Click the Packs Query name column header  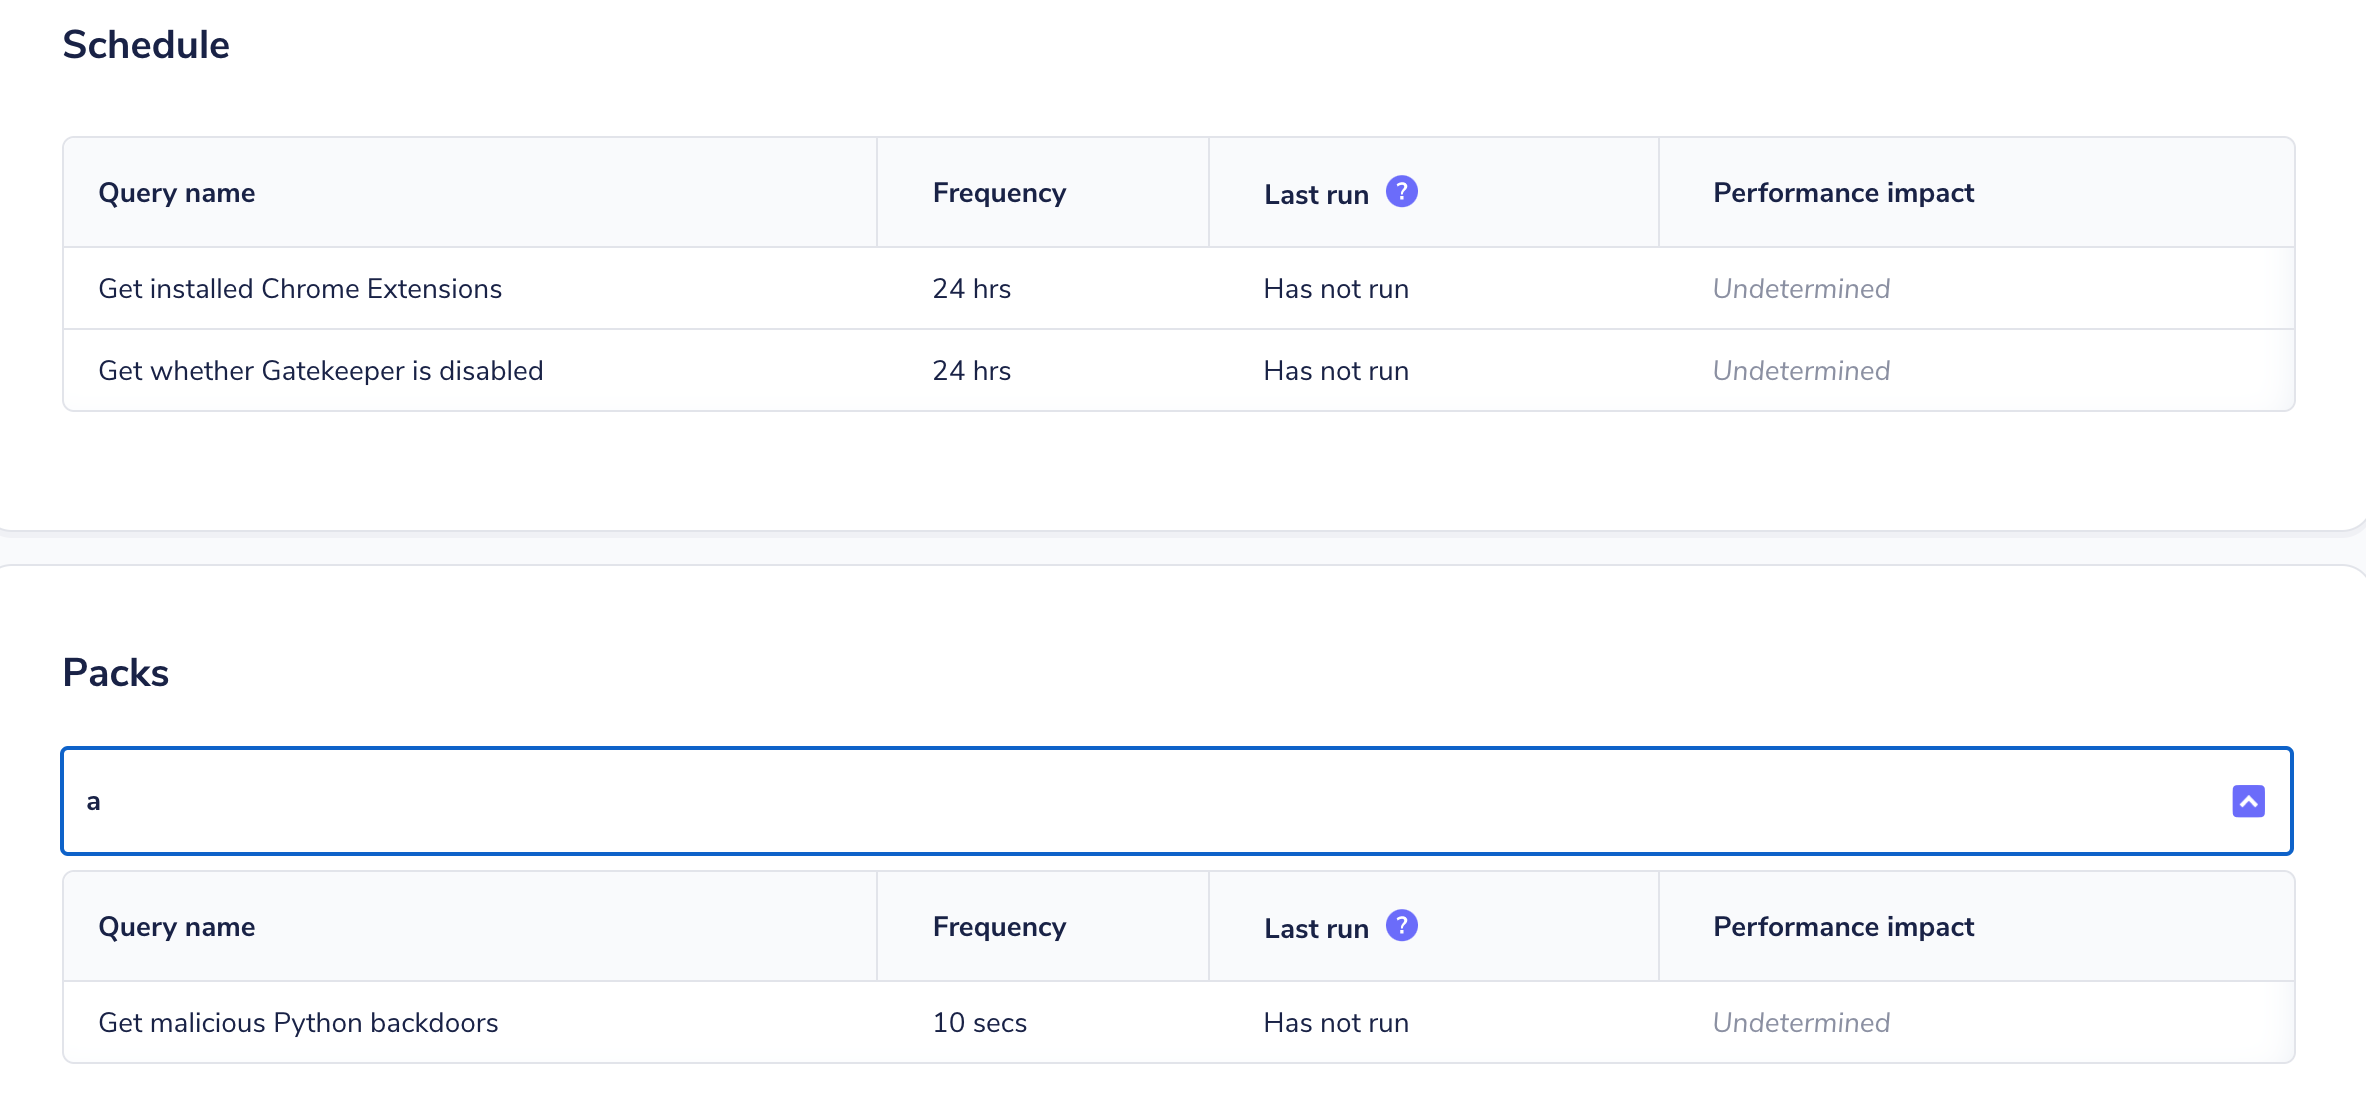tap(177, 927)
